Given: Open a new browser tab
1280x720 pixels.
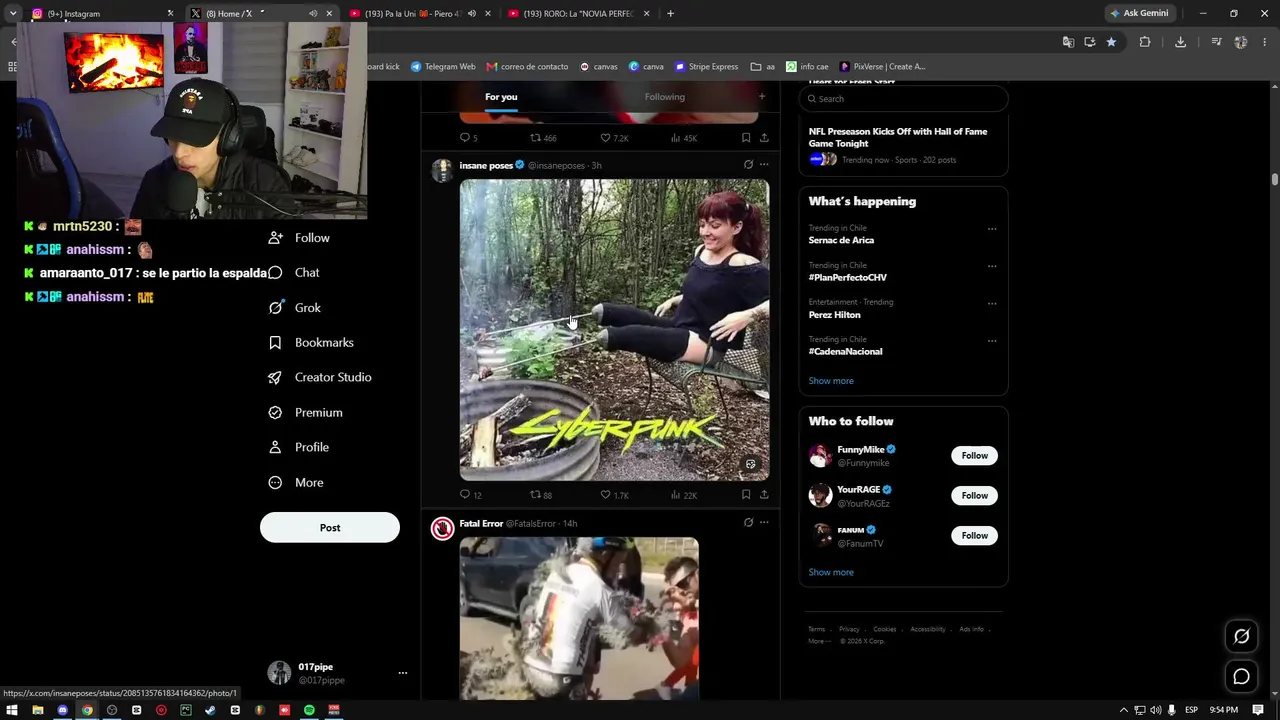Looking at the screenshot, I should 670,14.
